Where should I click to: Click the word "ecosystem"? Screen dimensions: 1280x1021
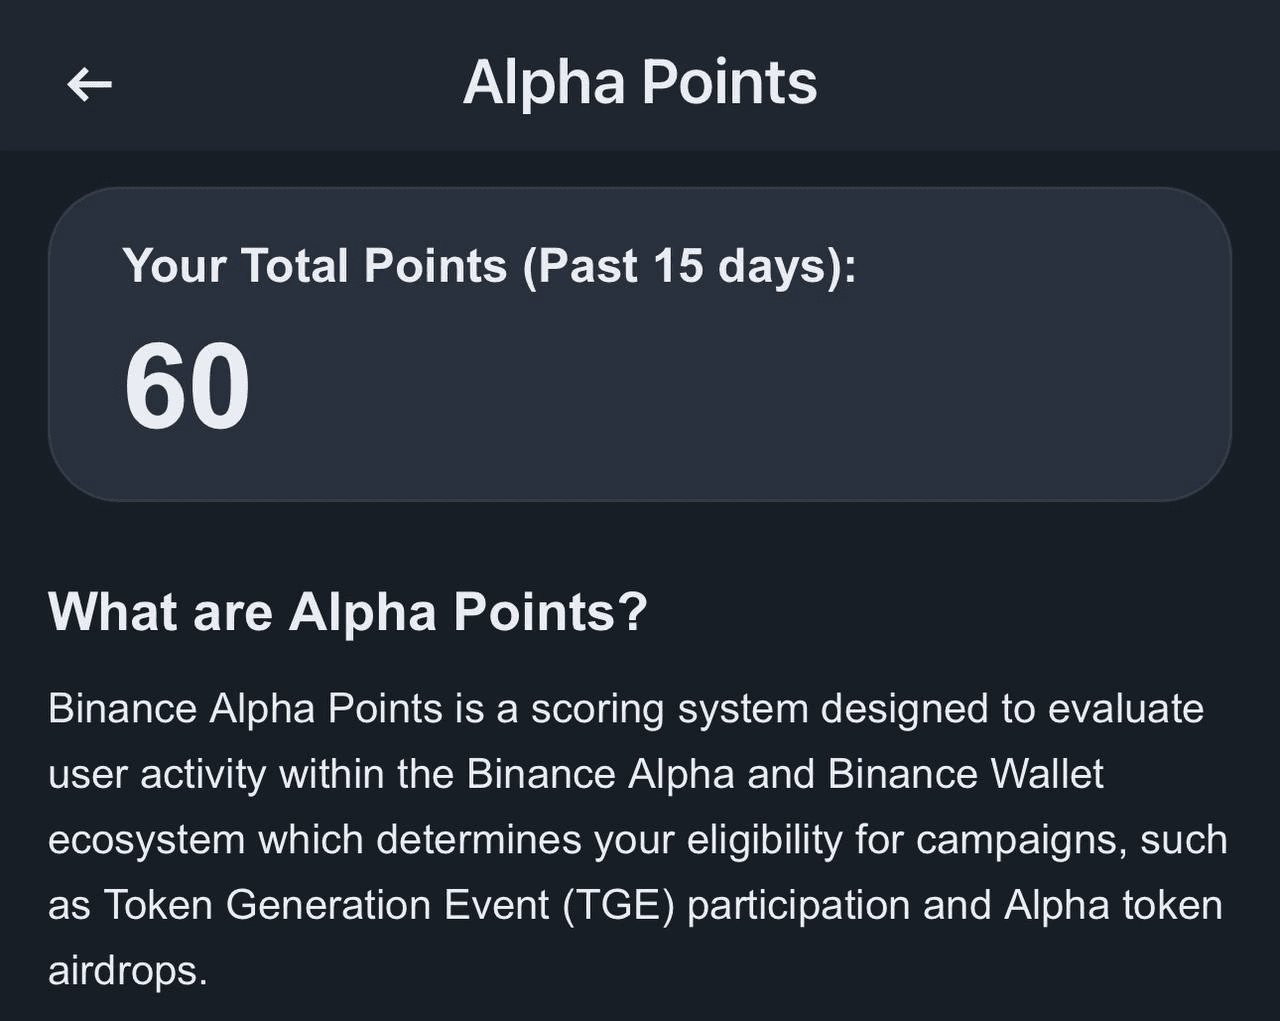(x=146, y=840)
